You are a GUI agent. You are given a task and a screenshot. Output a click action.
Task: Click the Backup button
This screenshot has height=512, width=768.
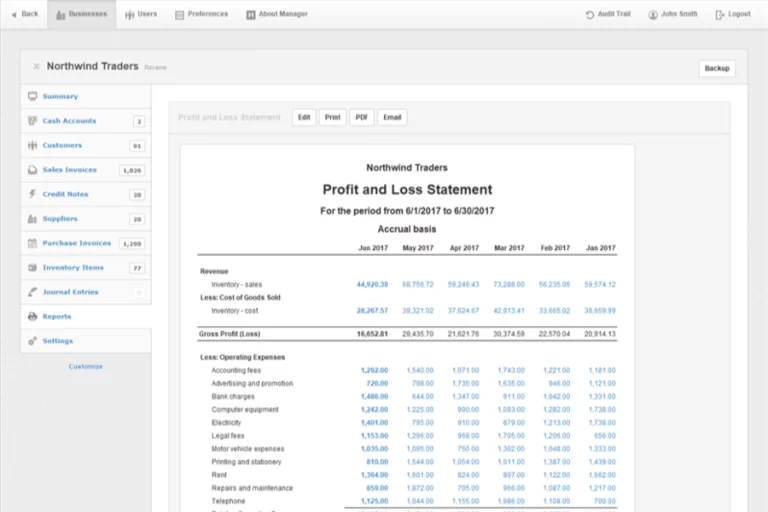(x=717, y=68)
